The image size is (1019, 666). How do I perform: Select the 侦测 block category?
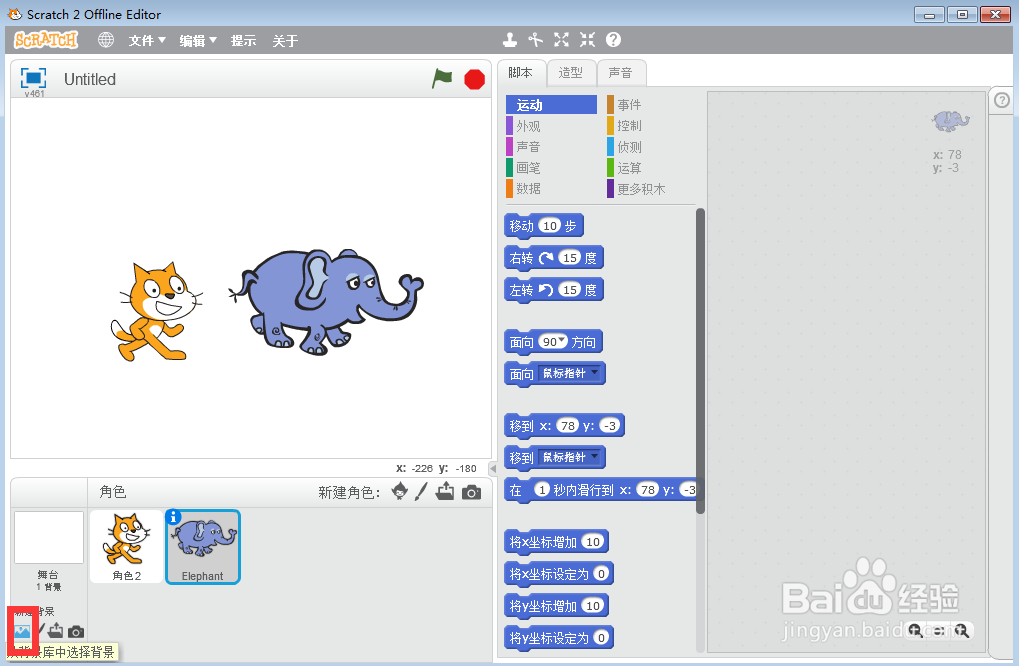pyautogui.click(x=650, y=147)
